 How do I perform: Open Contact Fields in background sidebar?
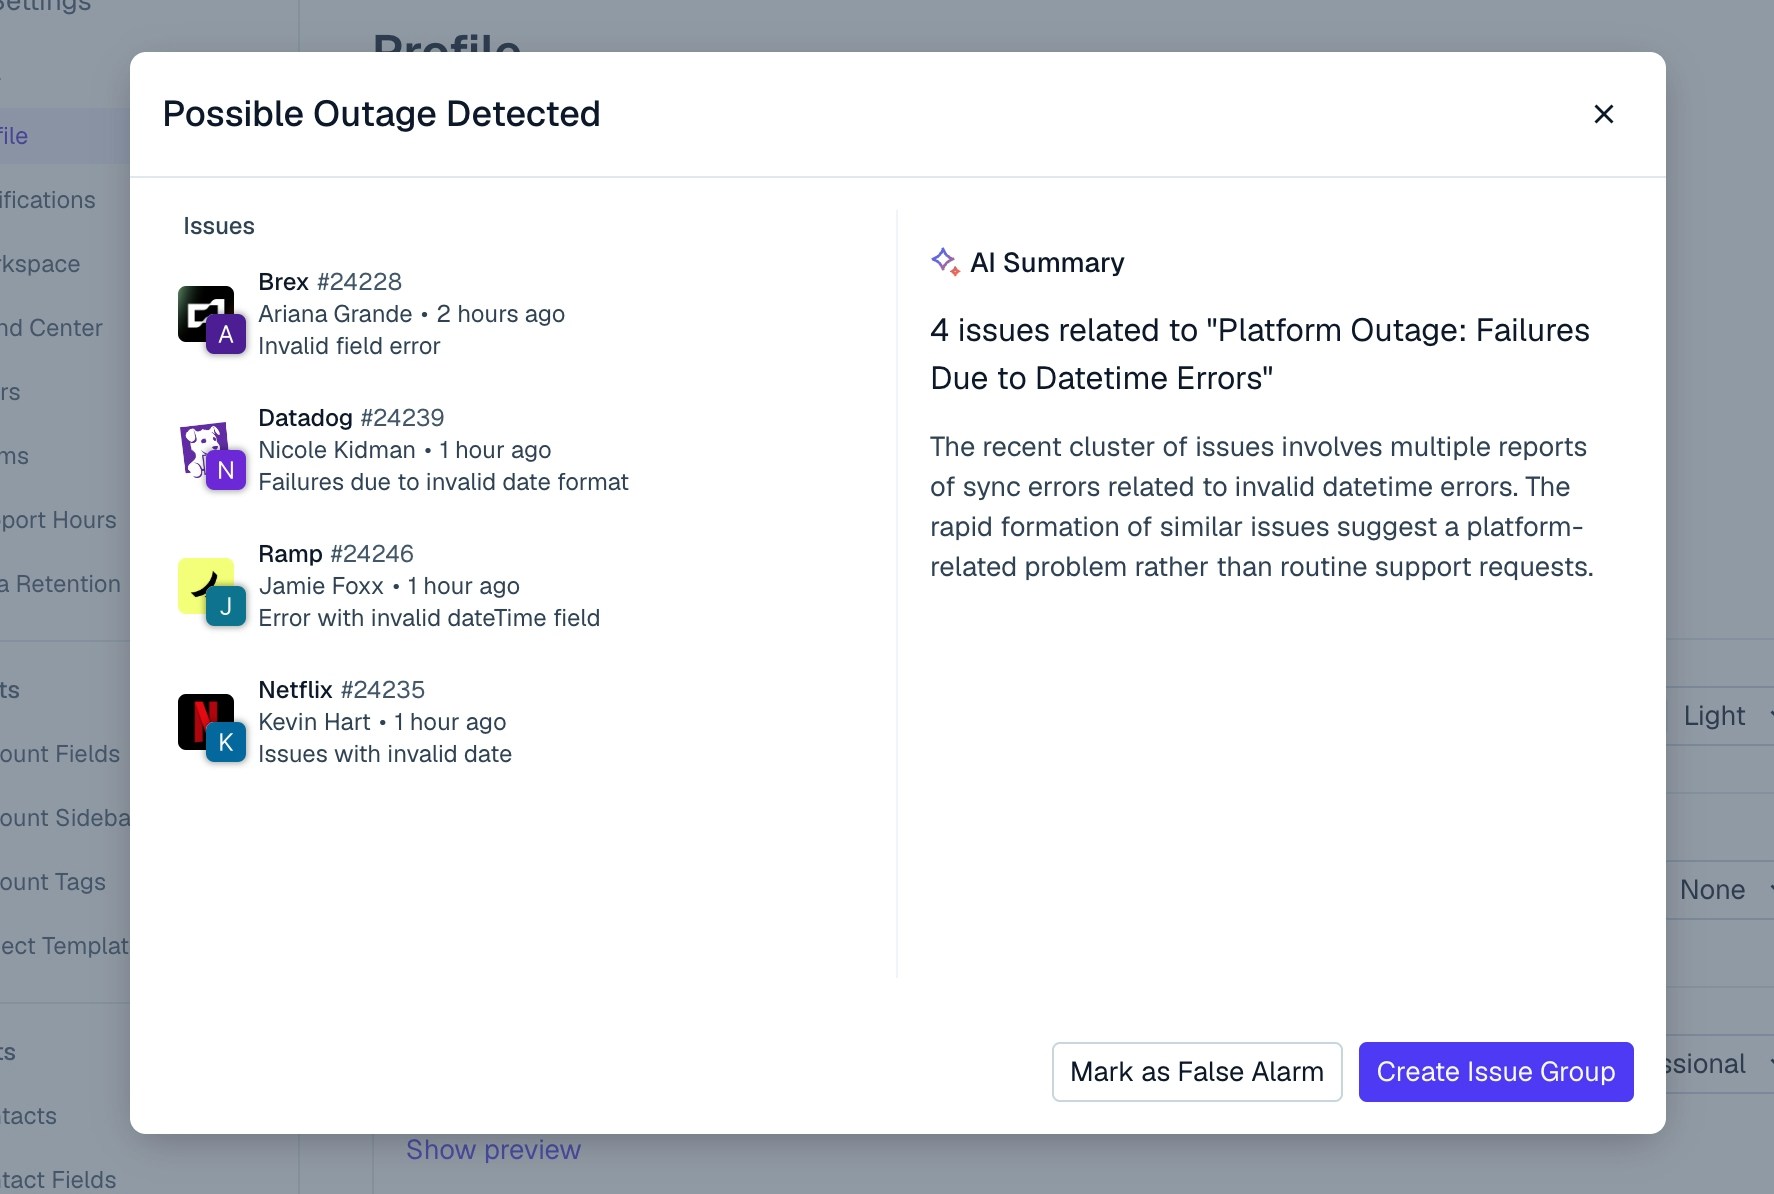(58, 1180)
